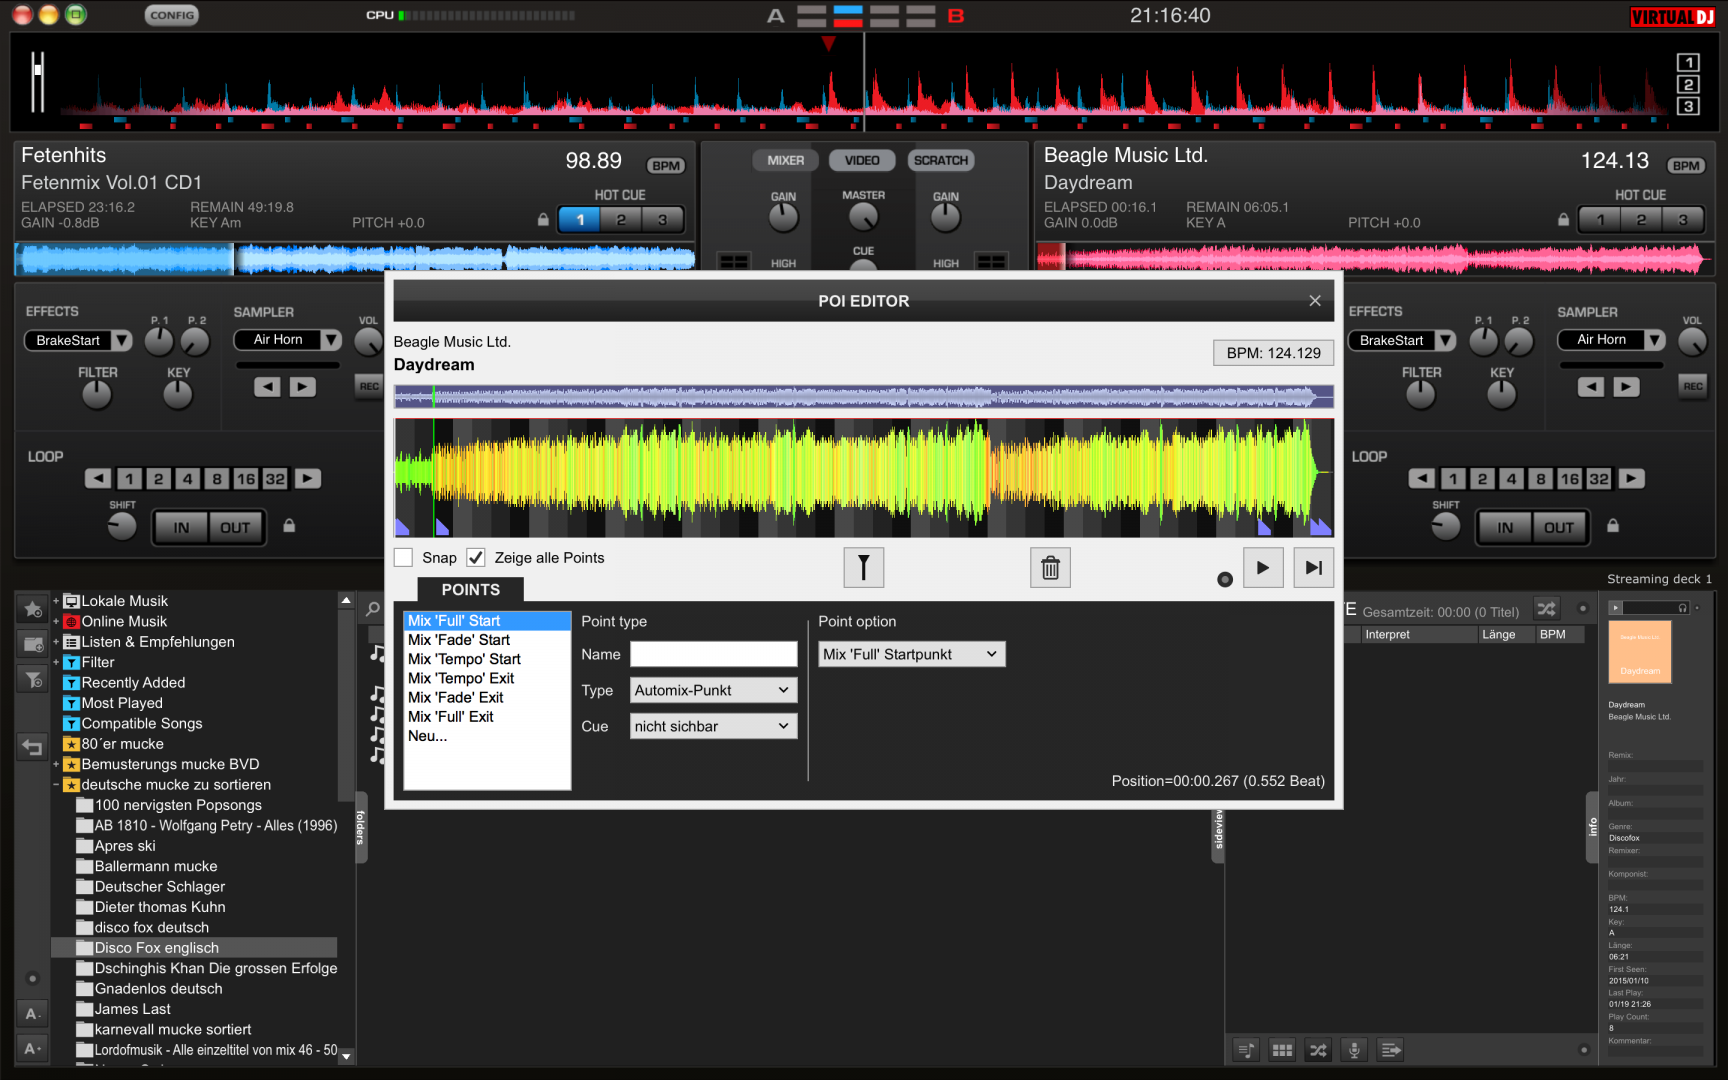
Task: Open left deck BrakeStart effect dropdown
Action: coord(122,341)
